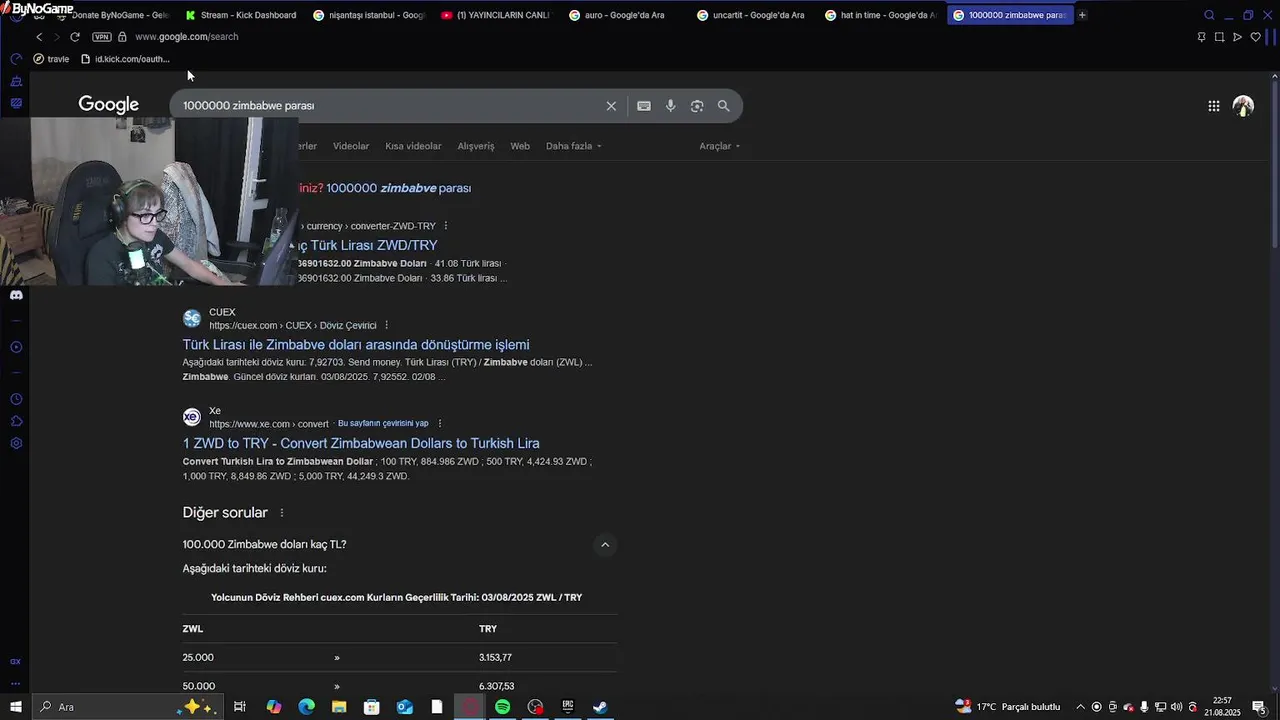This screenshot has height=720, width=1280.
Task: Open Spotify from the taskbar
Action: pos(502,707)
